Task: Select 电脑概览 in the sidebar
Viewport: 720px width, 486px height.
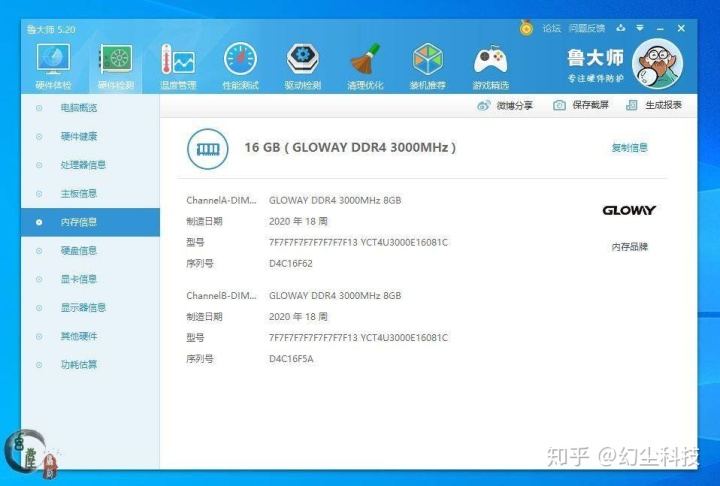Action: coord(90,108)
